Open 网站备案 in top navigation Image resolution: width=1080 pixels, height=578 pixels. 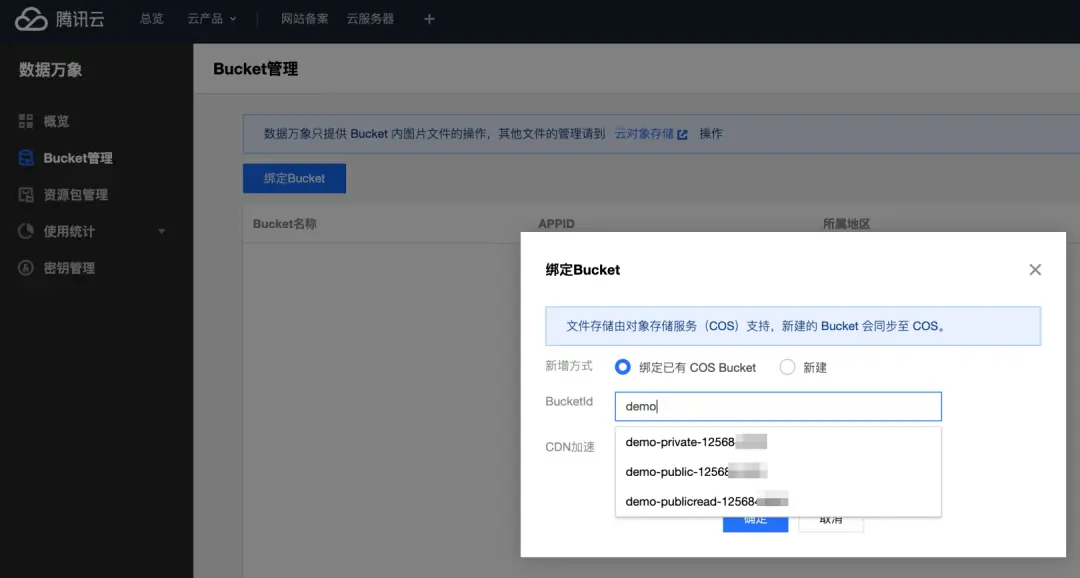(x=304, y=19)
